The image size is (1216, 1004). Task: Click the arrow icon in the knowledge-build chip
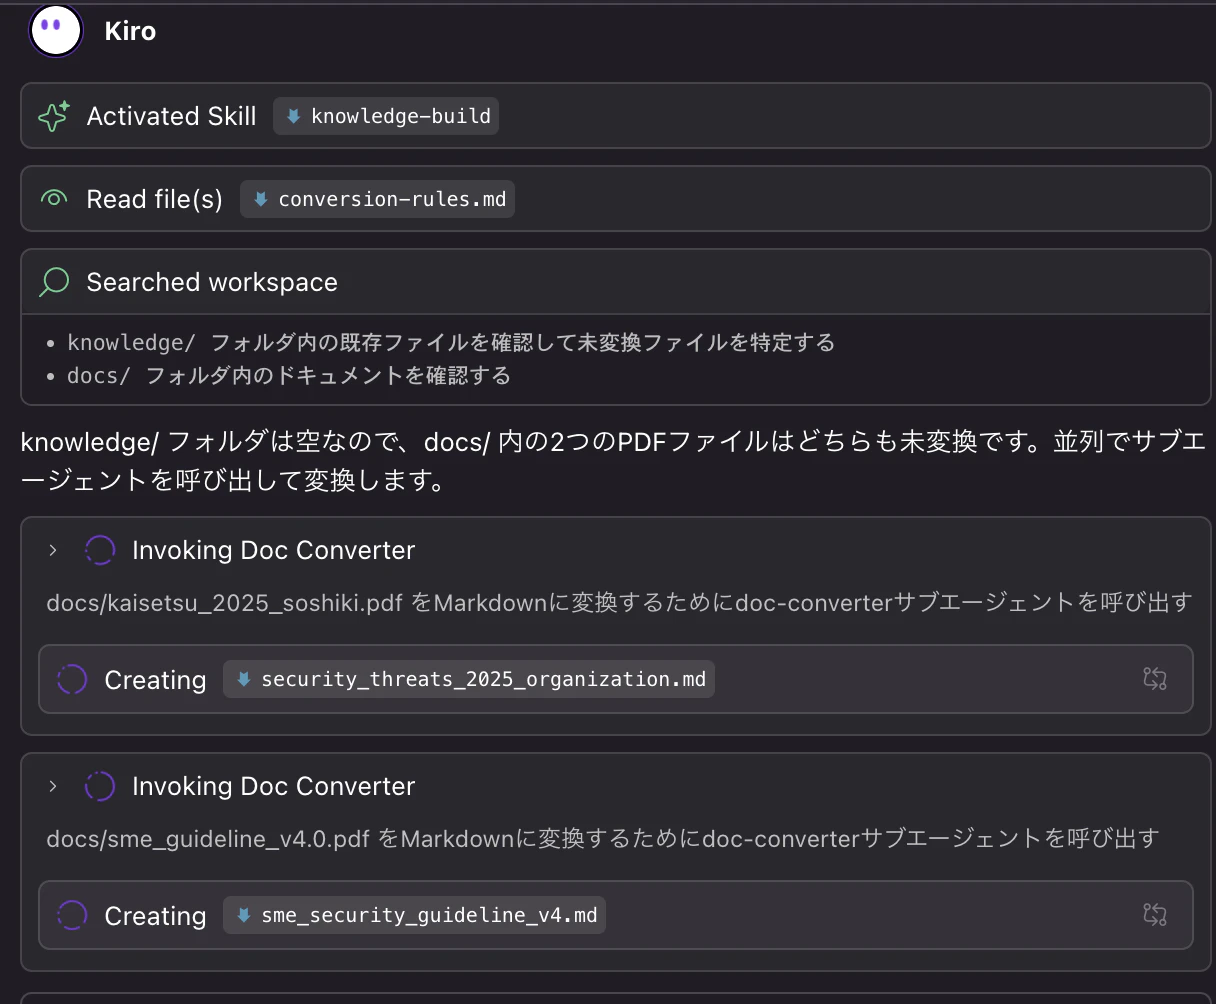coord(294,116)
